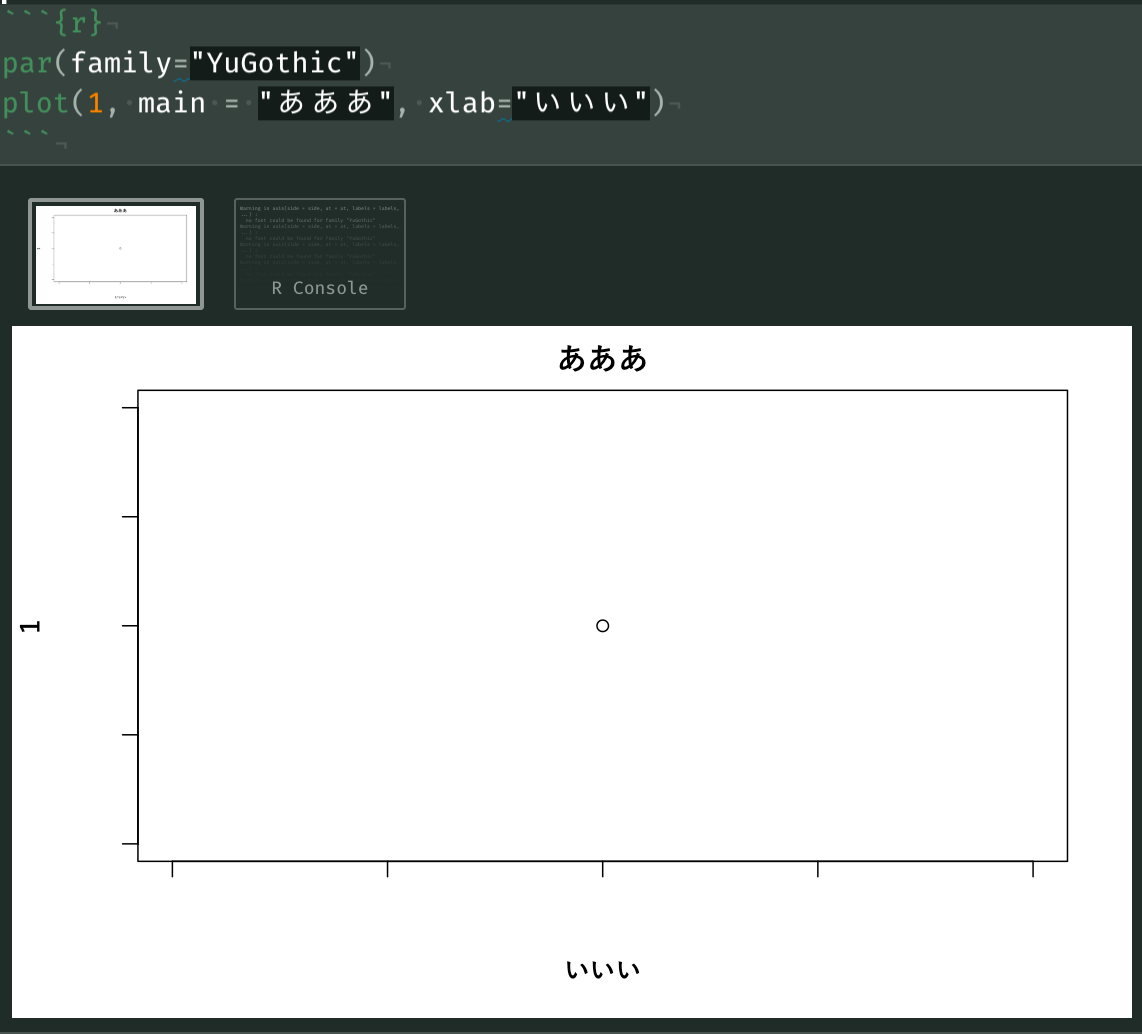The image size is (1142, 1034).
Task: Open the R Console output thumbnail
Action: point(320,254)
